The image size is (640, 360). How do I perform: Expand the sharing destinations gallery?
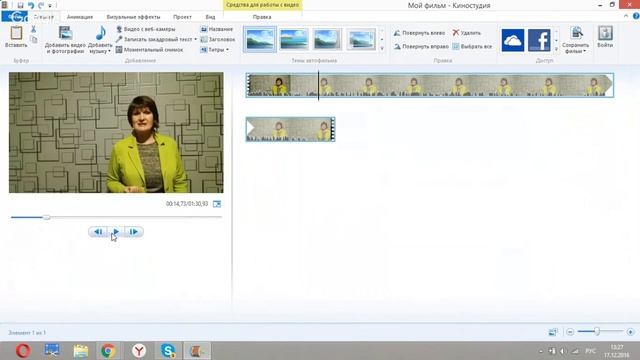coord(556,49)
